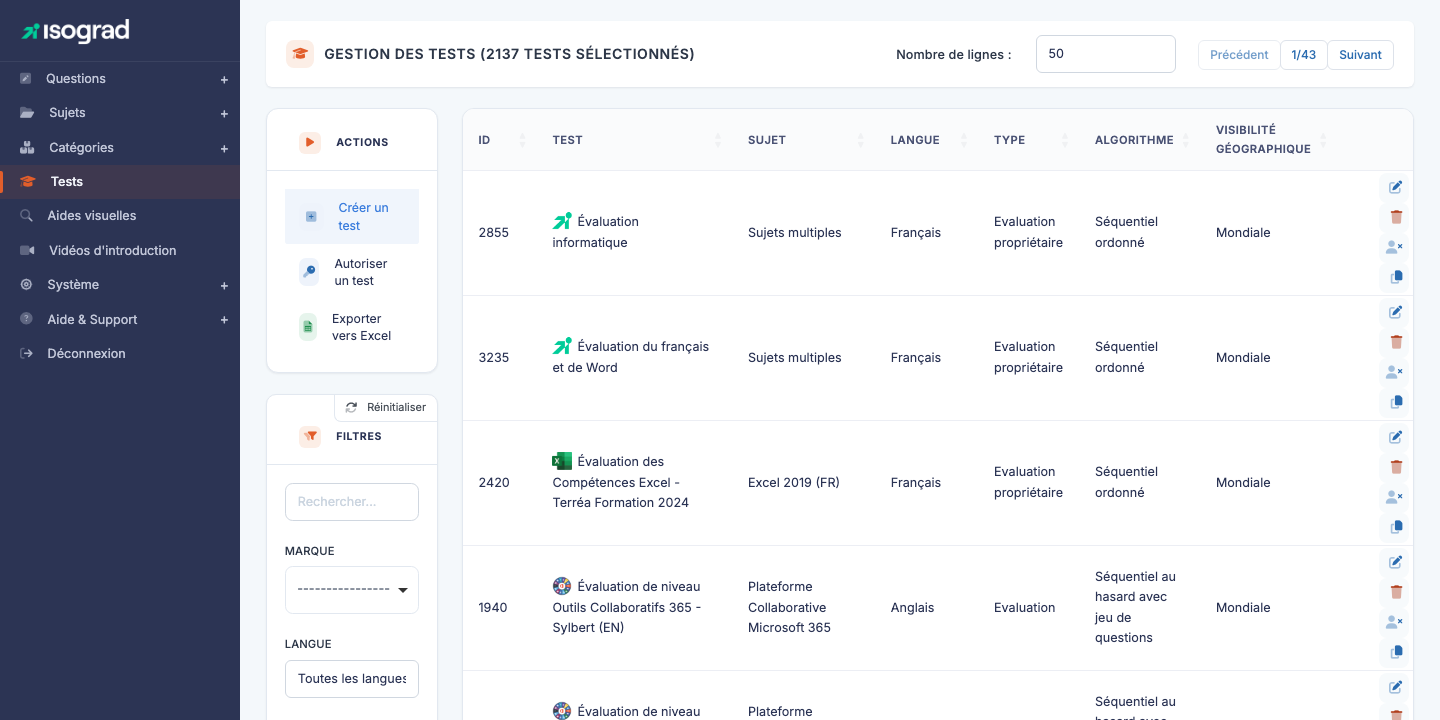
Task: Click the Rechercher search field
Action: click(352, 502)
